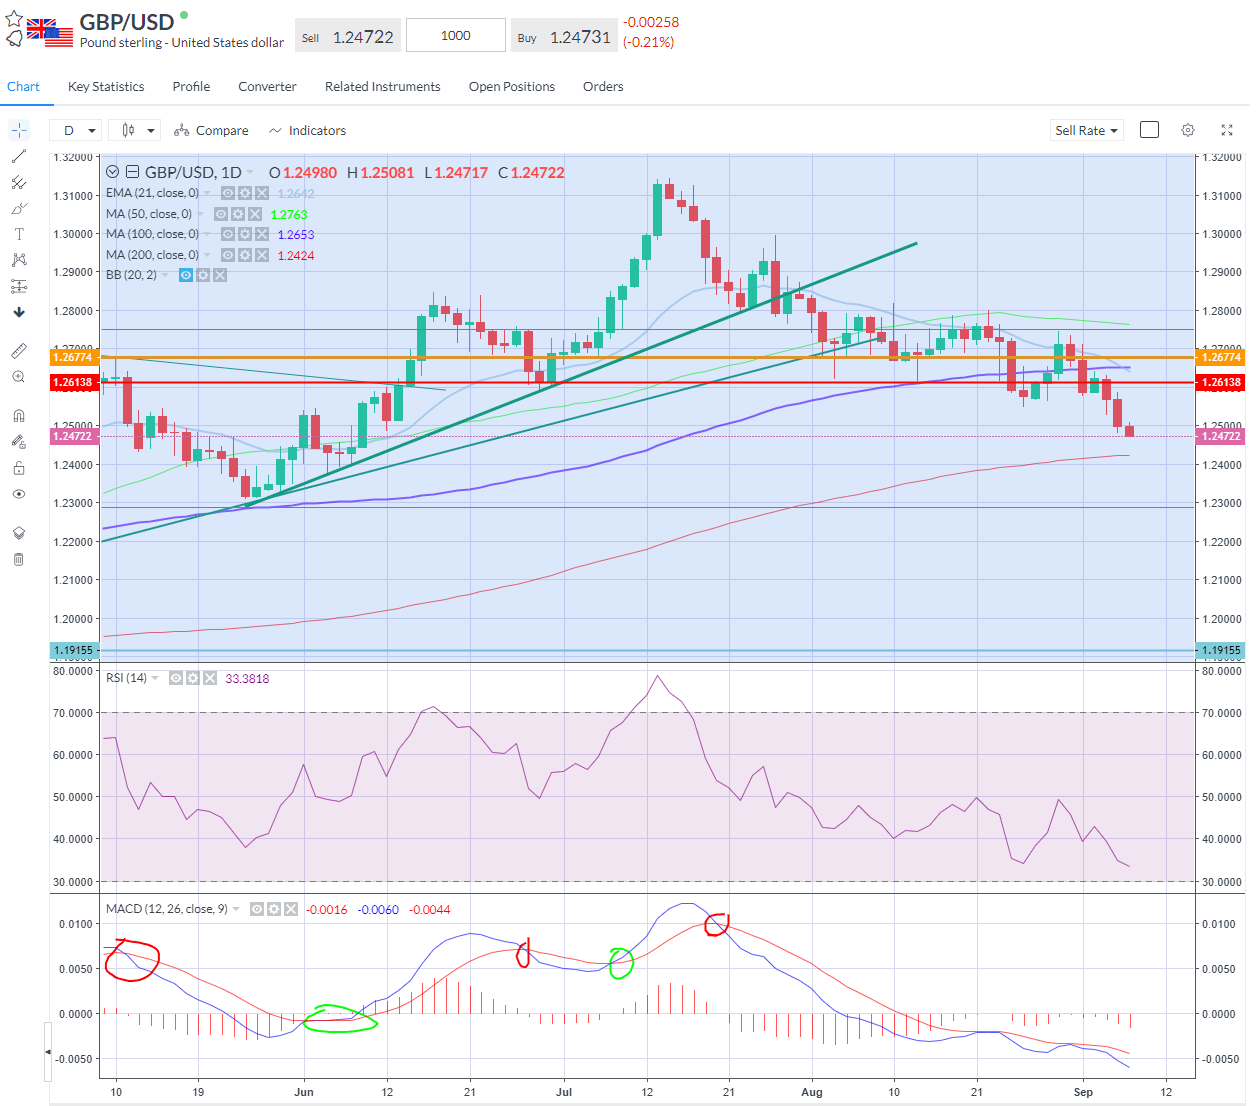Image resolution: width=1258 pixels, height=1106 pixels.
Task: Click inside the 1000 quantity field
Action: click(455, 34)
